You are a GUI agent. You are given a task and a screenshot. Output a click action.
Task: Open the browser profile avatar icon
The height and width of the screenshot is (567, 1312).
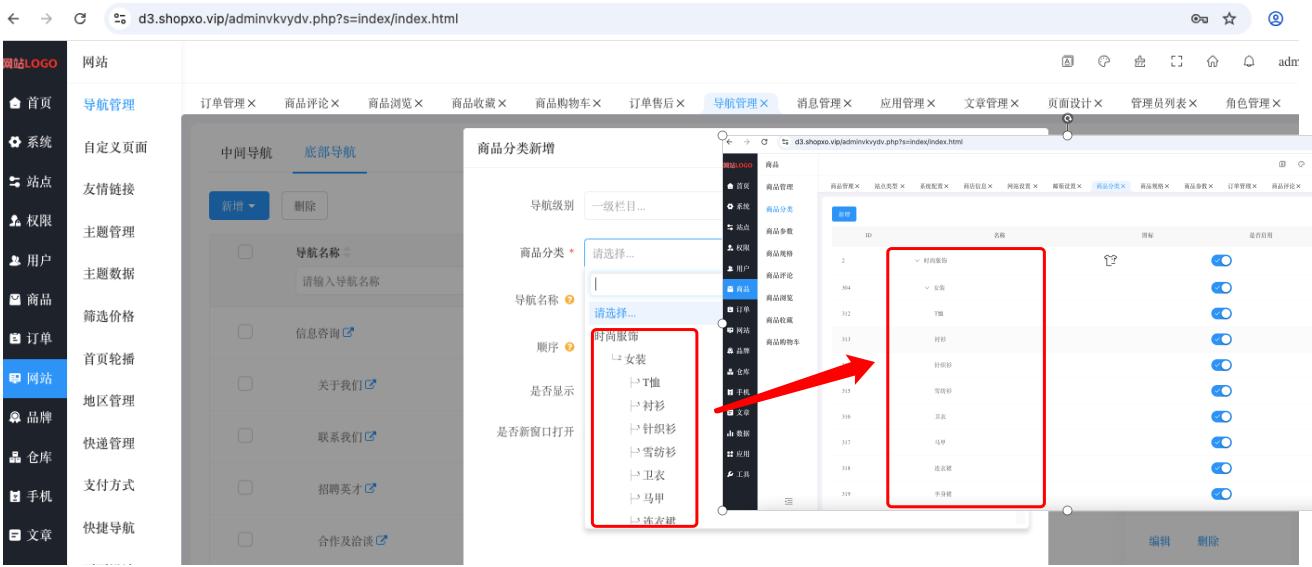click(x=1276, y=18)
